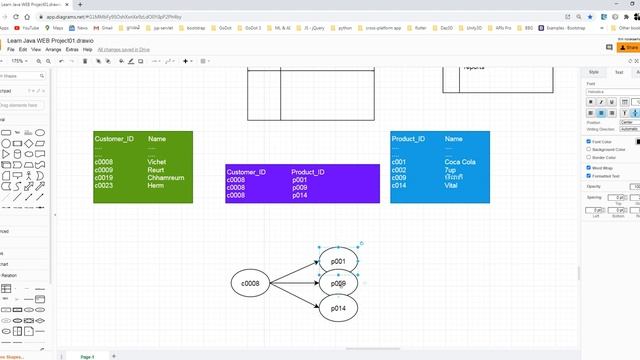
Task: Open the Arrange menu
Action: click(x=53, y=49)
